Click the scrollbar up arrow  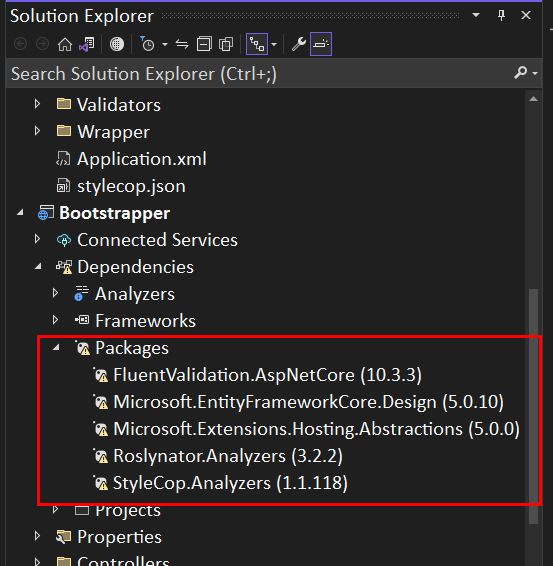click(534, 99)
